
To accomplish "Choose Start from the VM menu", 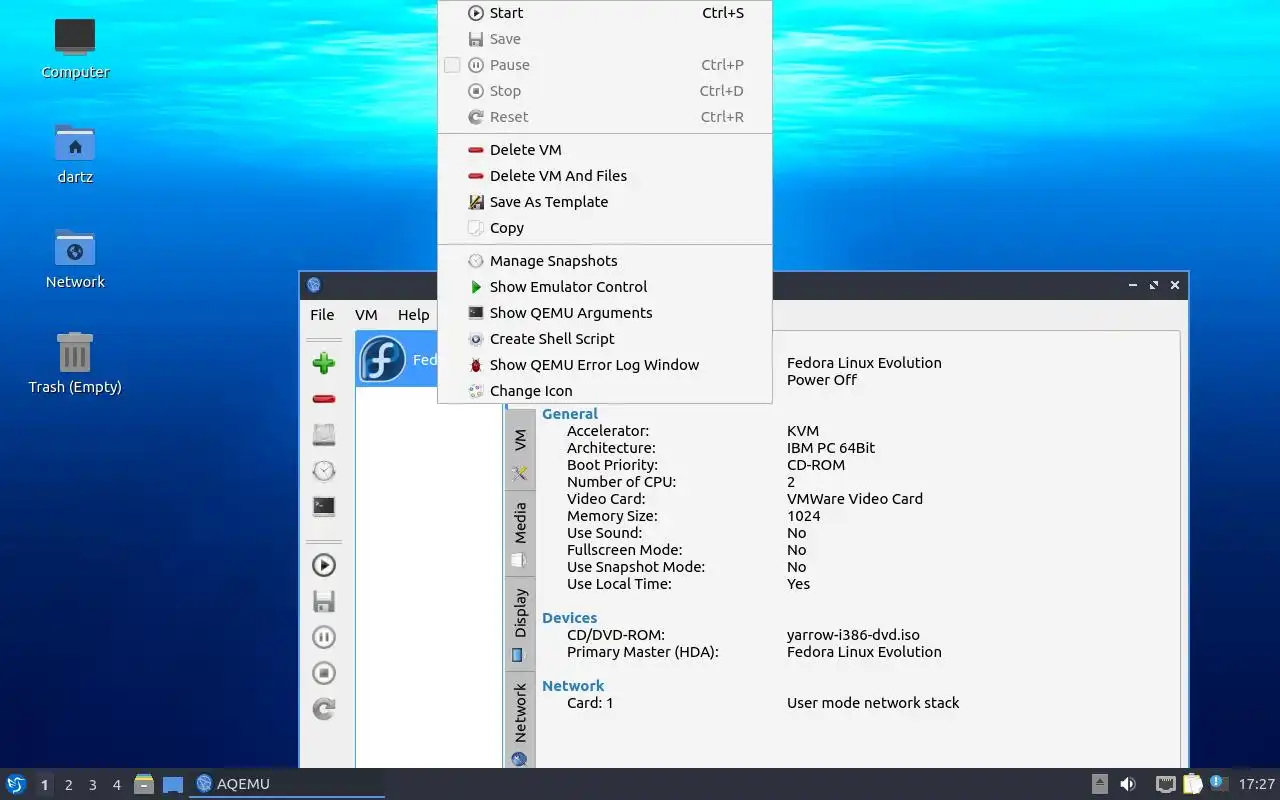I will click(x=605, y=13).
